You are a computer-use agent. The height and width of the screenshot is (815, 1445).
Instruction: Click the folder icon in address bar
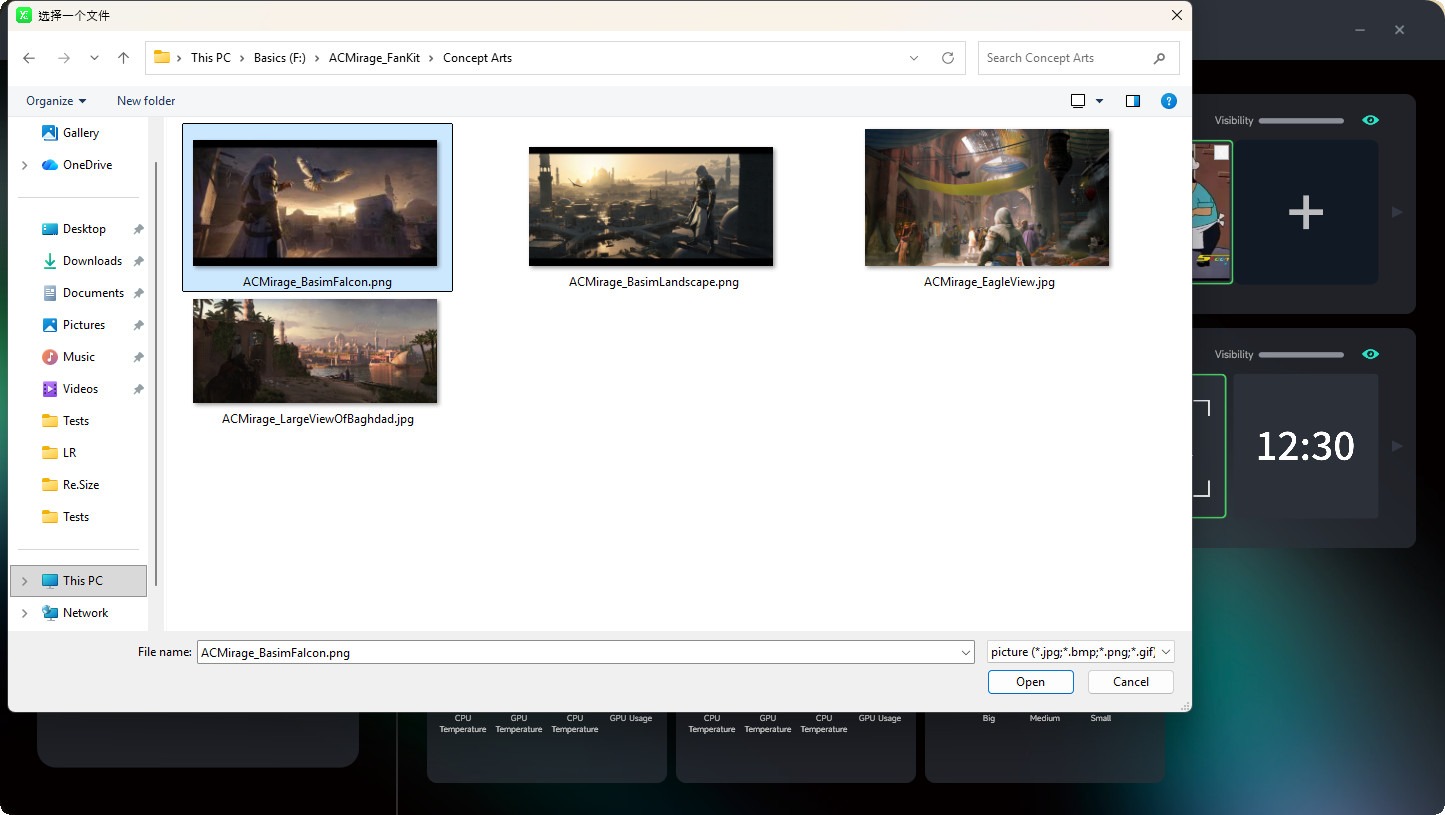click(162, 57)
